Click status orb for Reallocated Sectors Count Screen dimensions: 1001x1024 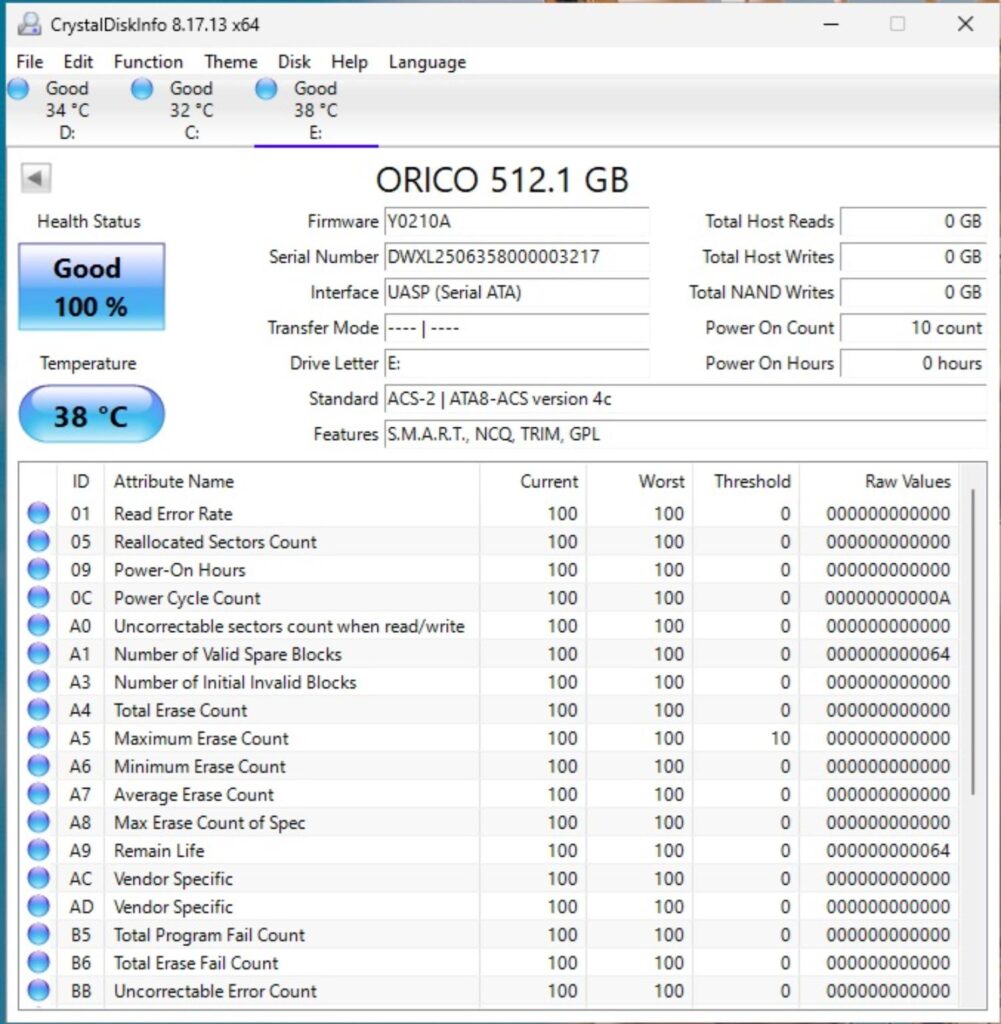pyautogui.click(x=39, y=541)
